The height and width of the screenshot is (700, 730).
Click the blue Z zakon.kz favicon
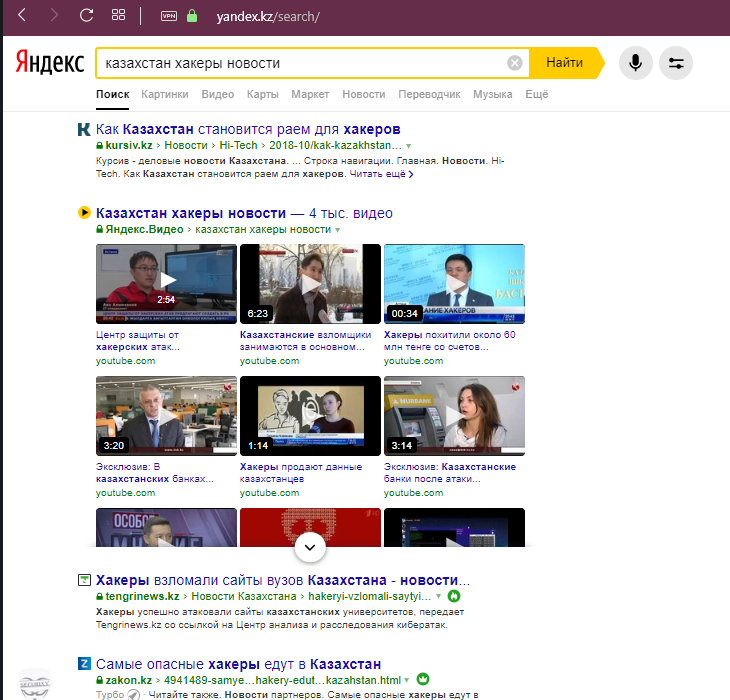84,663
